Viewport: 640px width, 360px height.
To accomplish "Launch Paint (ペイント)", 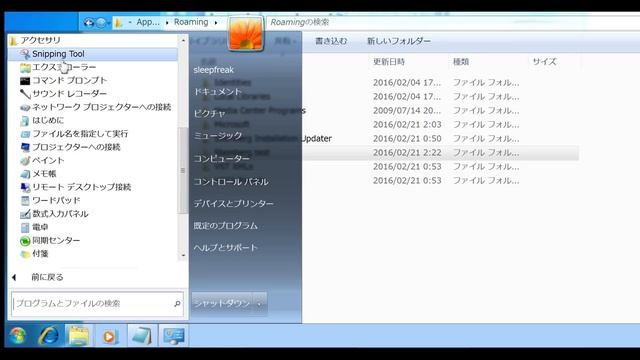I will point(42,160).
